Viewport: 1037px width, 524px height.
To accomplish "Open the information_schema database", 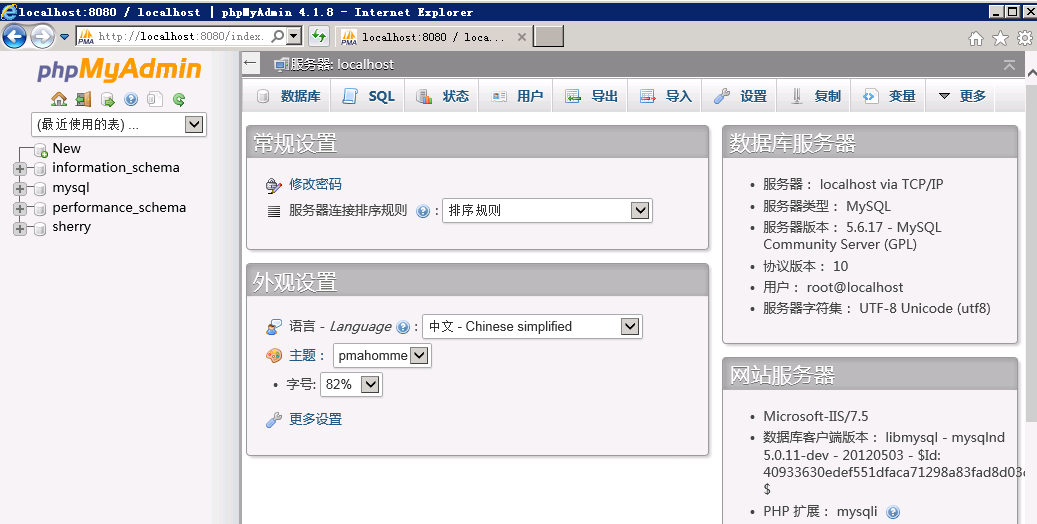I will click(116, 167).
